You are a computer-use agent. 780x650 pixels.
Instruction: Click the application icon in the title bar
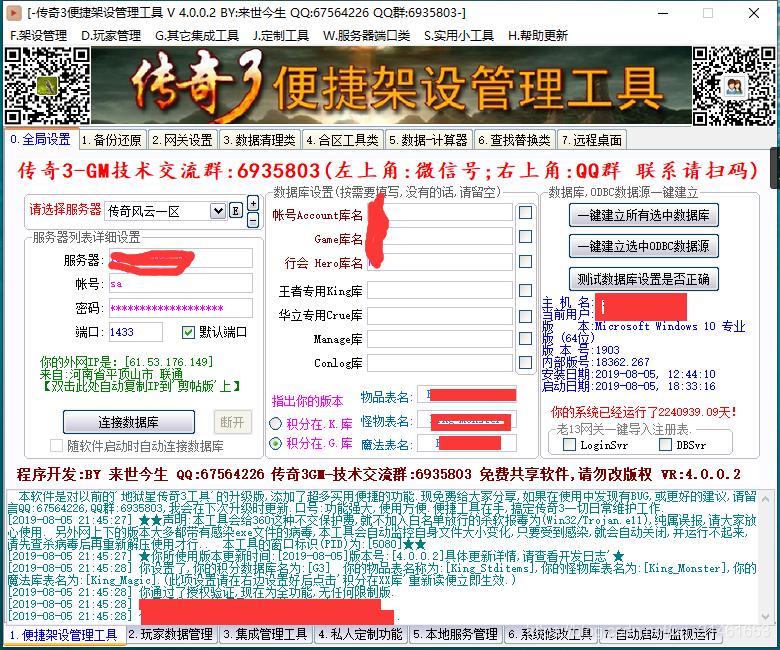point(13,13)
